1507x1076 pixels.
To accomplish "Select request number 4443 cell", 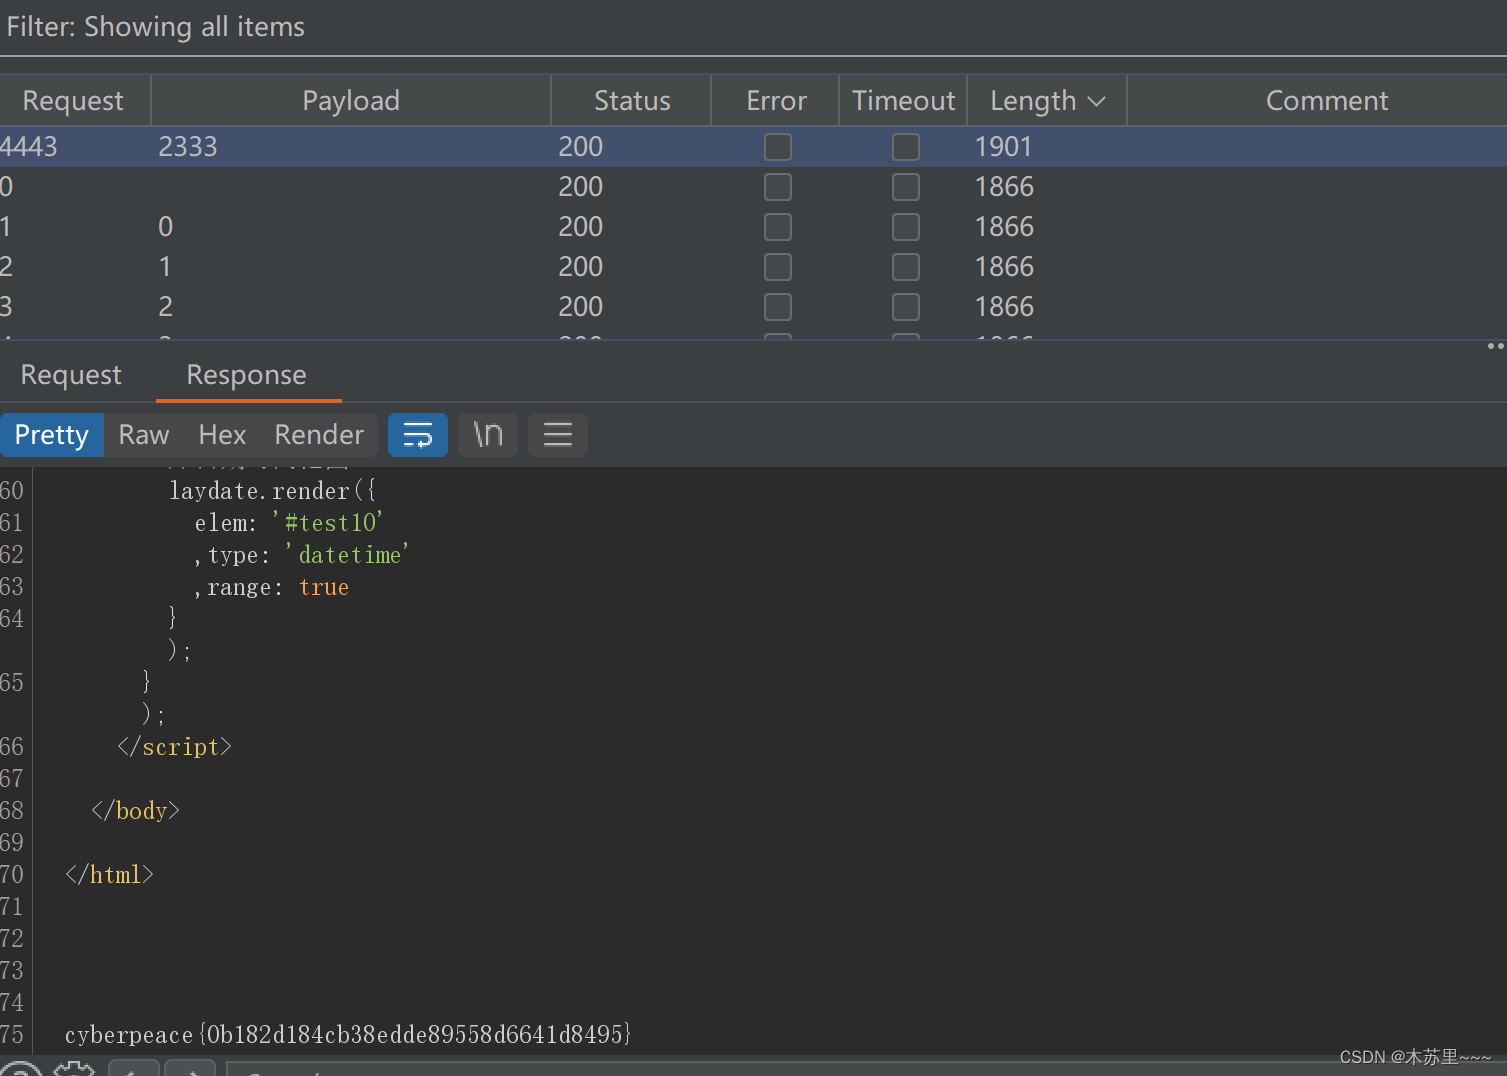I will tap(29, 147).
